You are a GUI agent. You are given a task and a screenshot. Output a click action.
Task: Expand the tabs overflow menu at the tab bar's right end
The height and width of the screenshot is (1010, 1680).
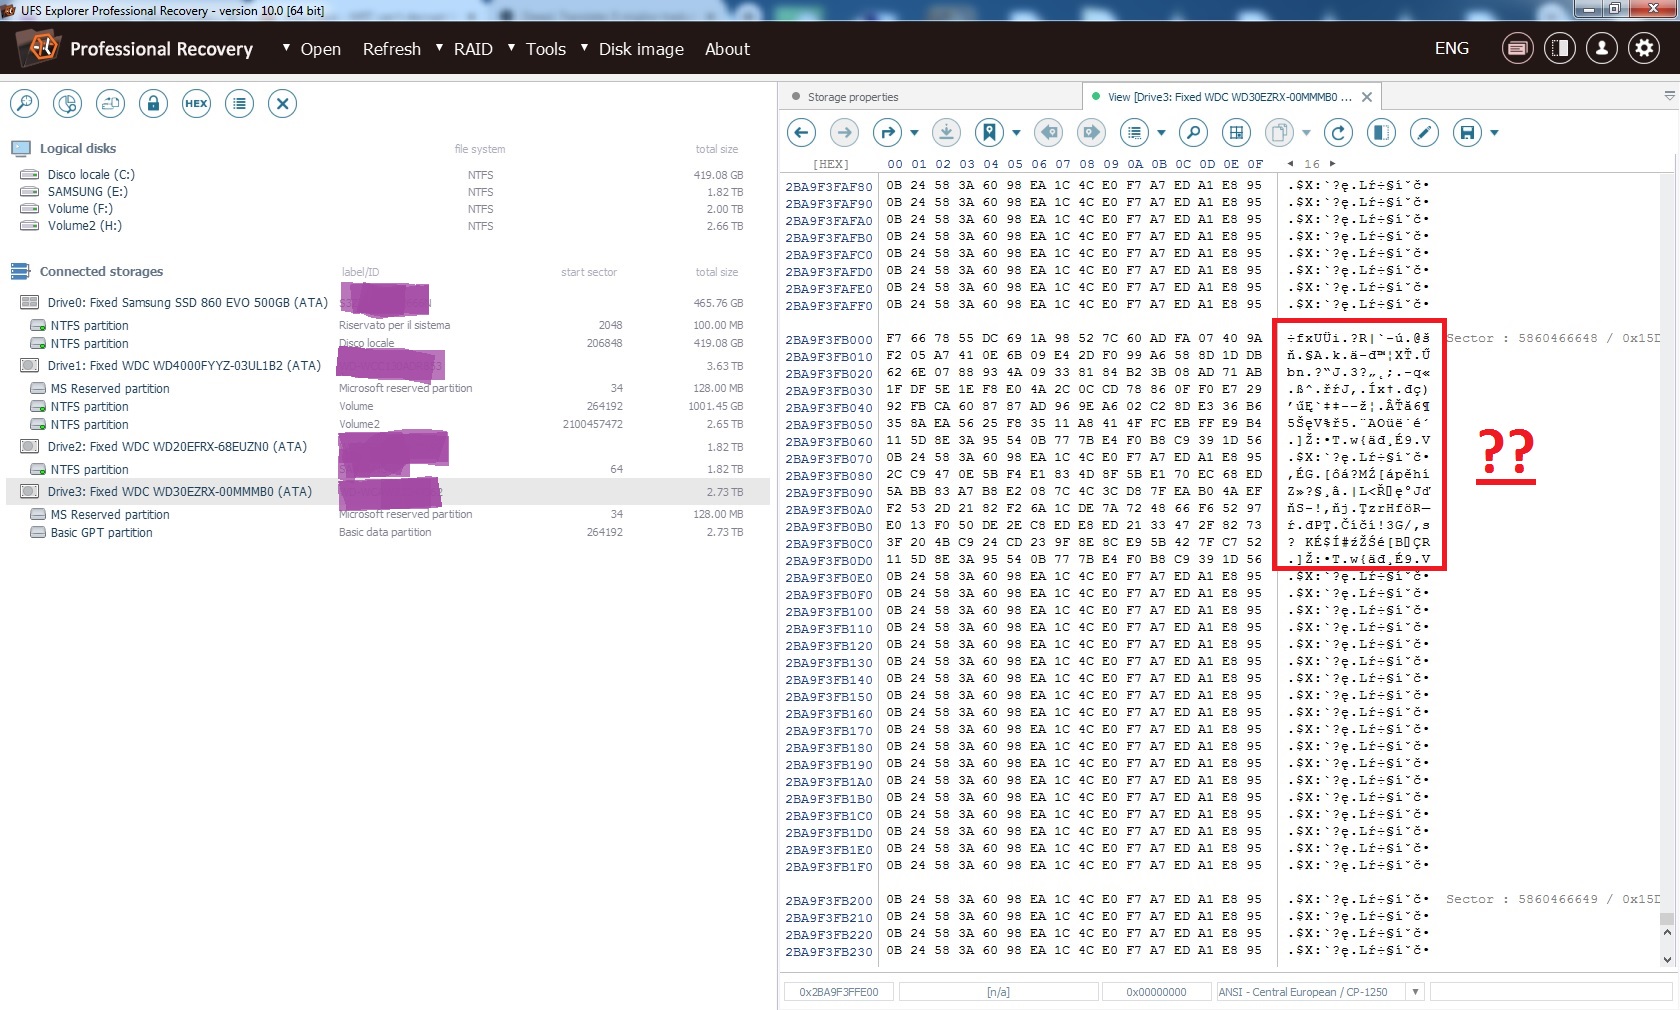1669,96
